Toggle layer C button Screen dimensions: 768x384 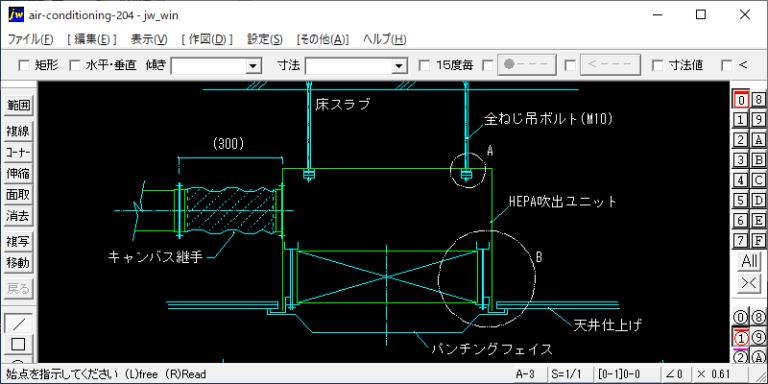pos(758,180)
